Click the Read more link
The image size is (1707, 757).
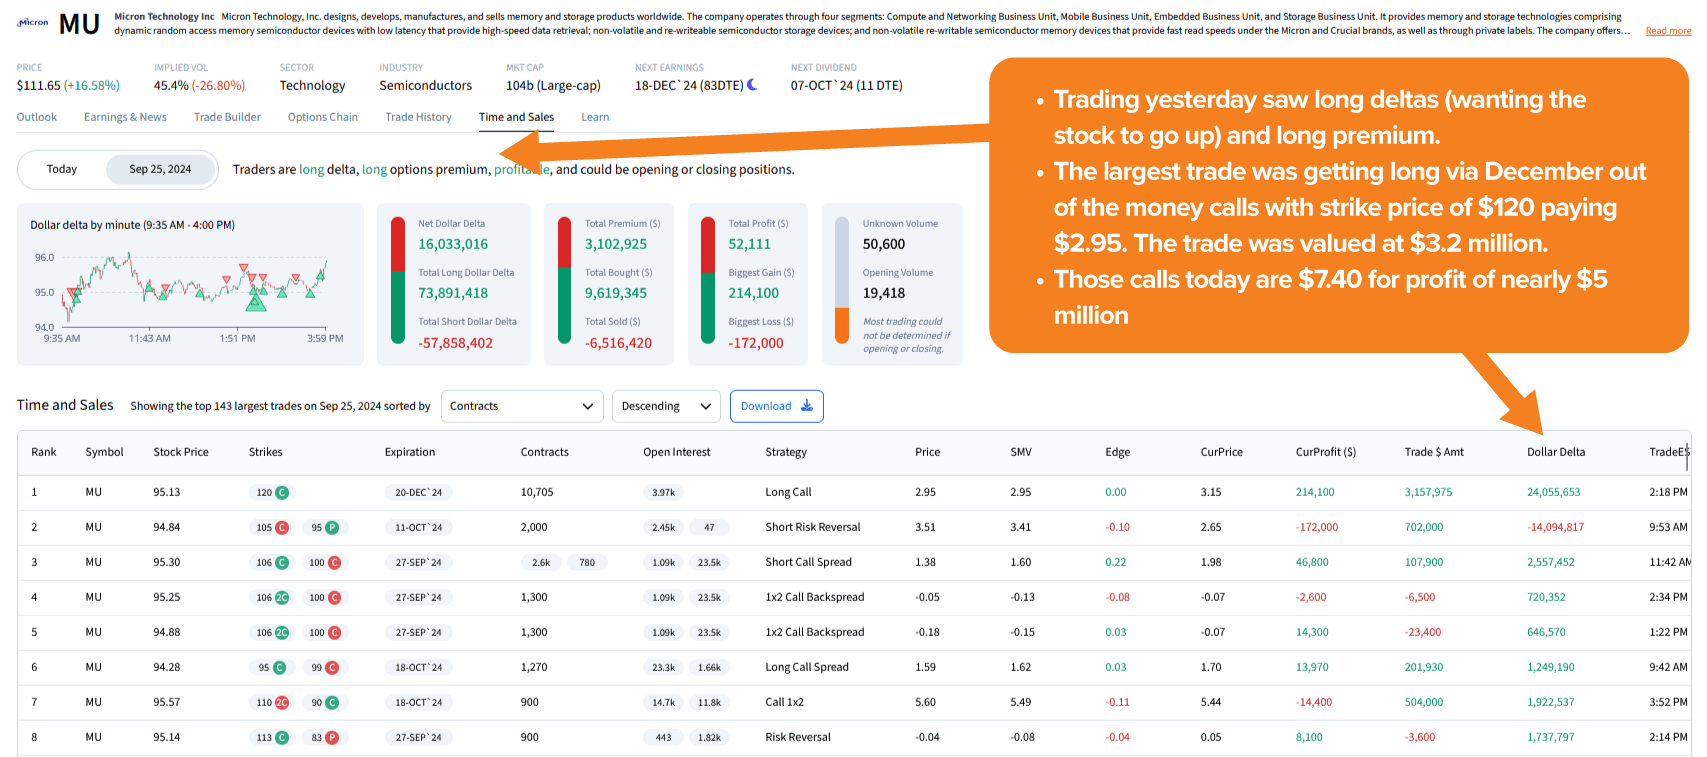(x=1668, y=31)
